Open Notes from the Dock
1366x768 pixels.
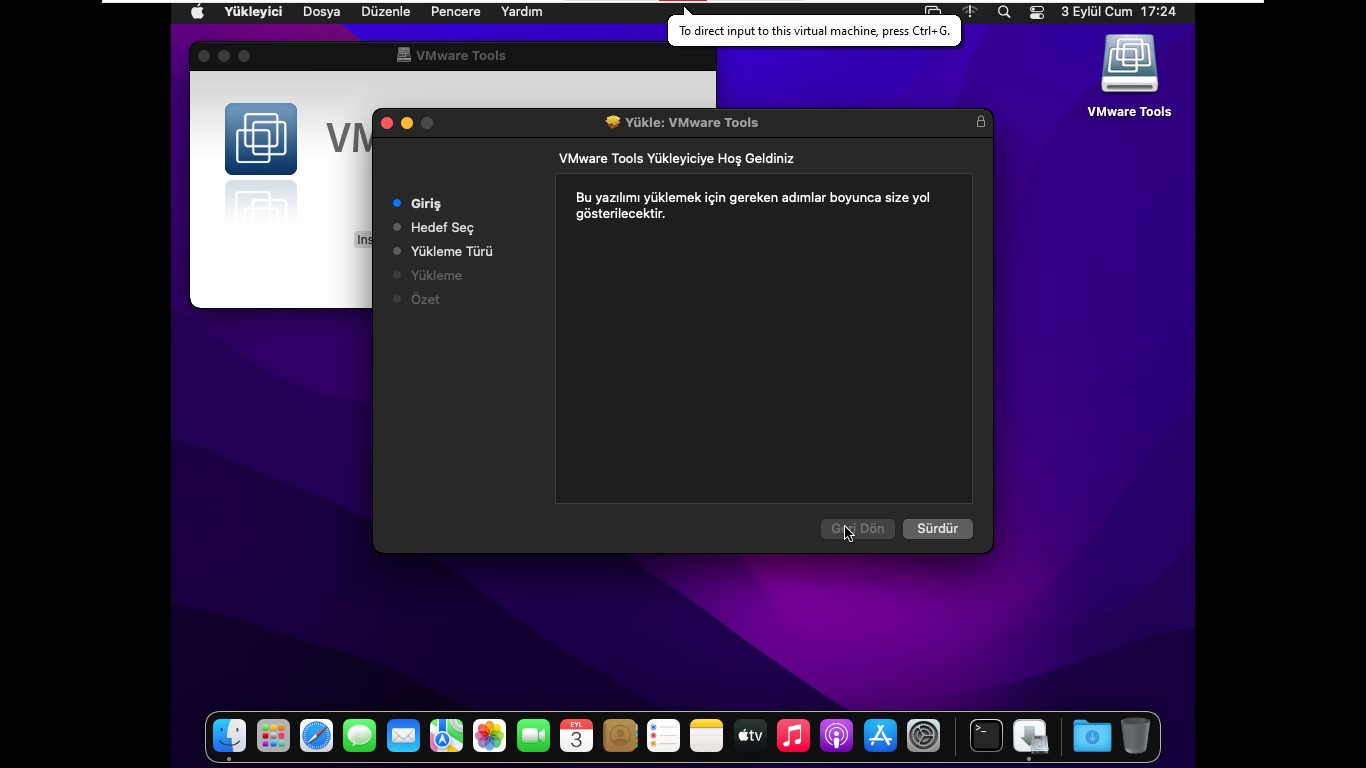point(706,737)
